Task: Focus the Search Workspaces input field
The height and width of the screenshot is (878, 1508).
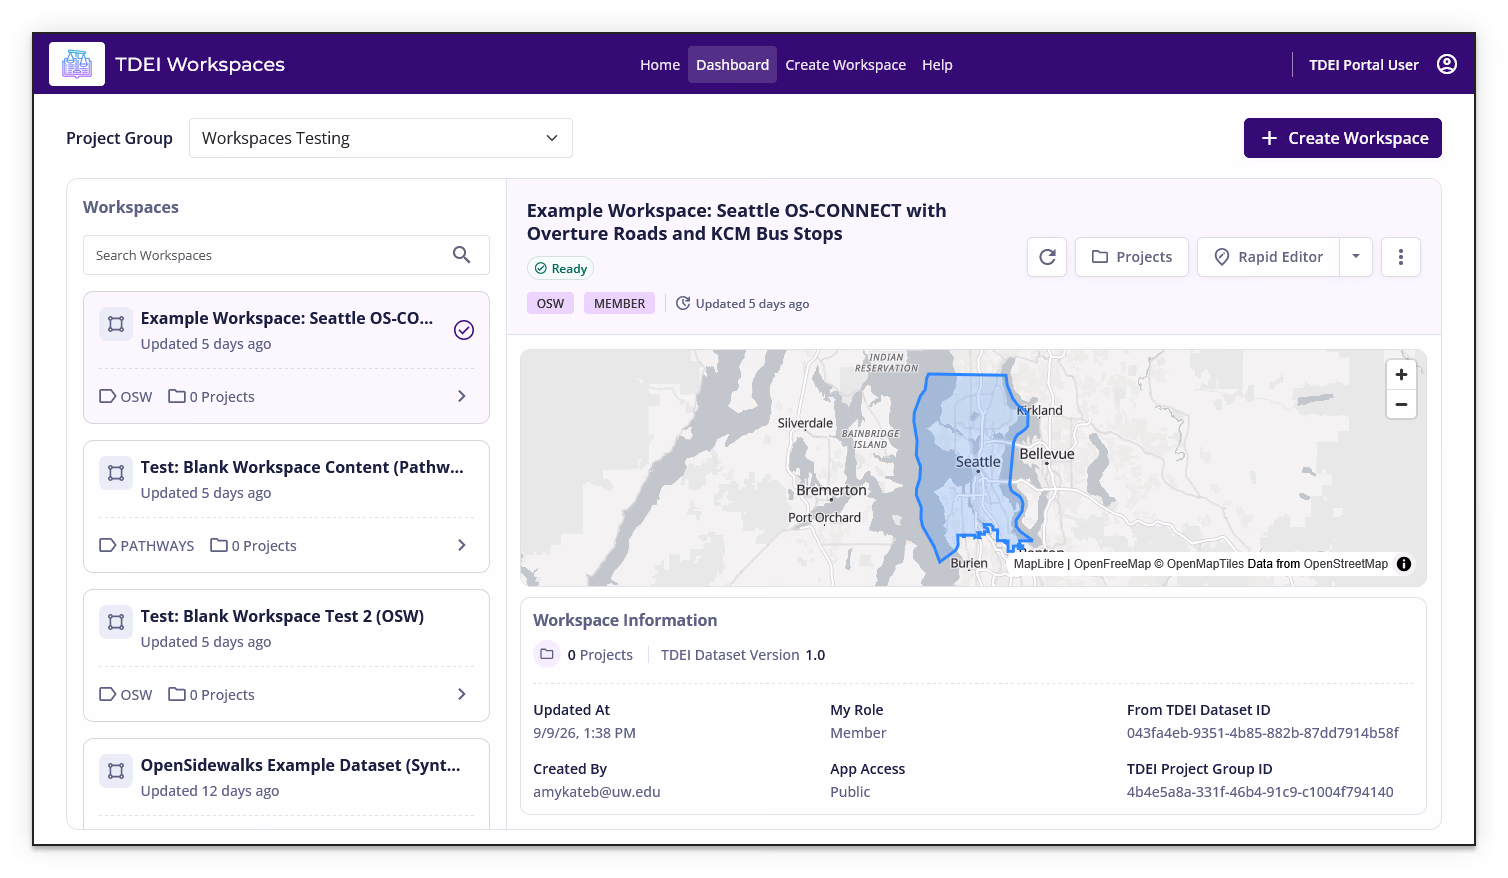Action: tap(286, 255)
